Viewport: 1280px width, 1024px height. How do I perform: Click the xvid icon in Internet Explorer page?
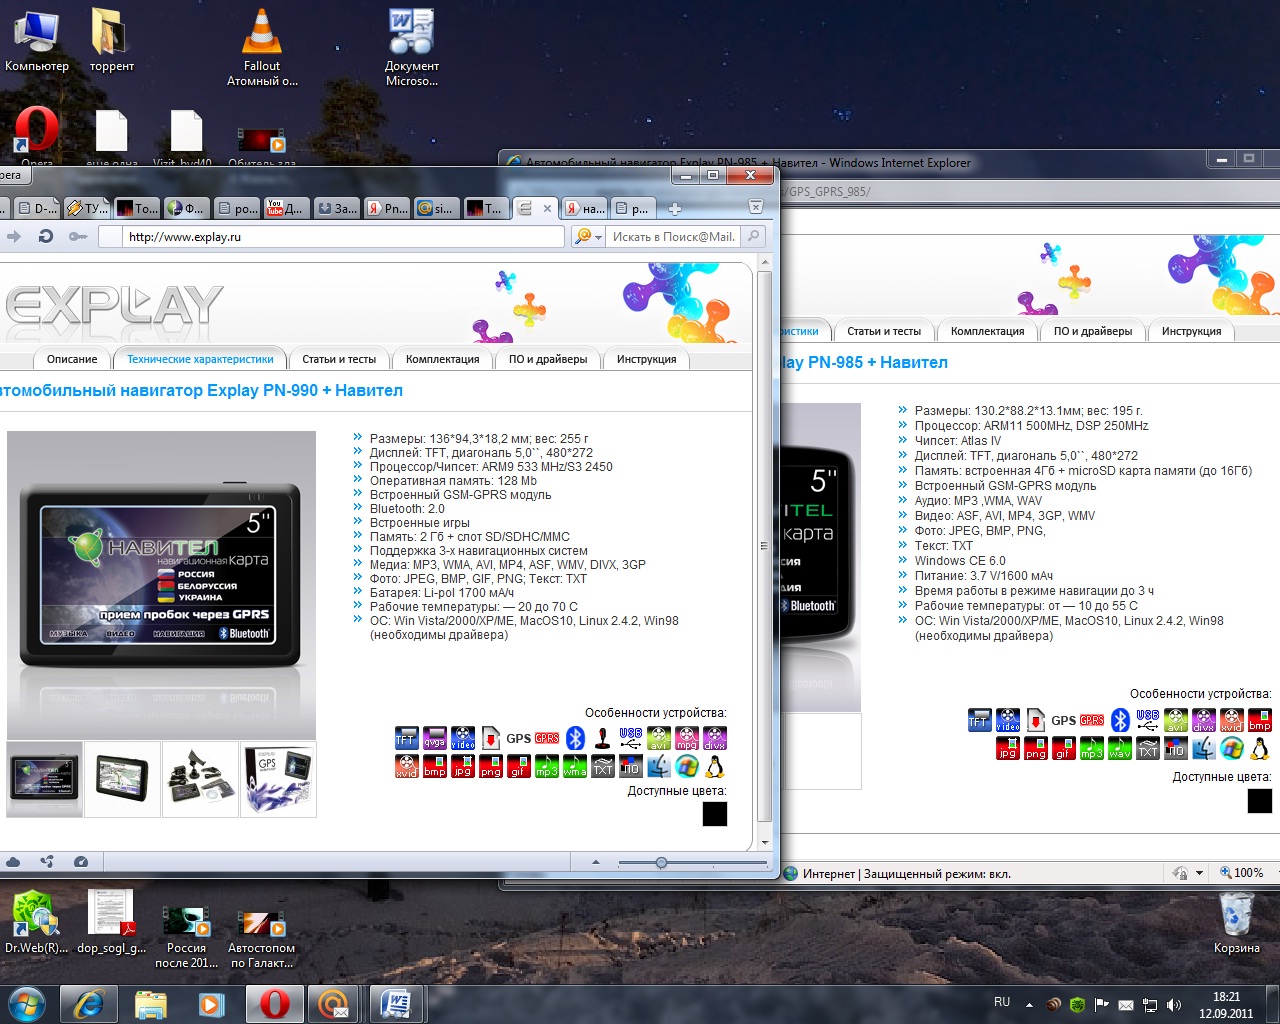click(x=1232, y=720)
